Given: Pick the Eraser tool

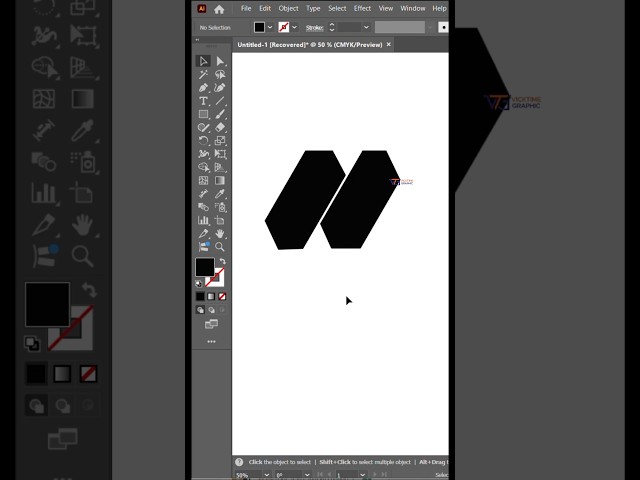Looking at the screenshot, I should click(x=220, y=127).
